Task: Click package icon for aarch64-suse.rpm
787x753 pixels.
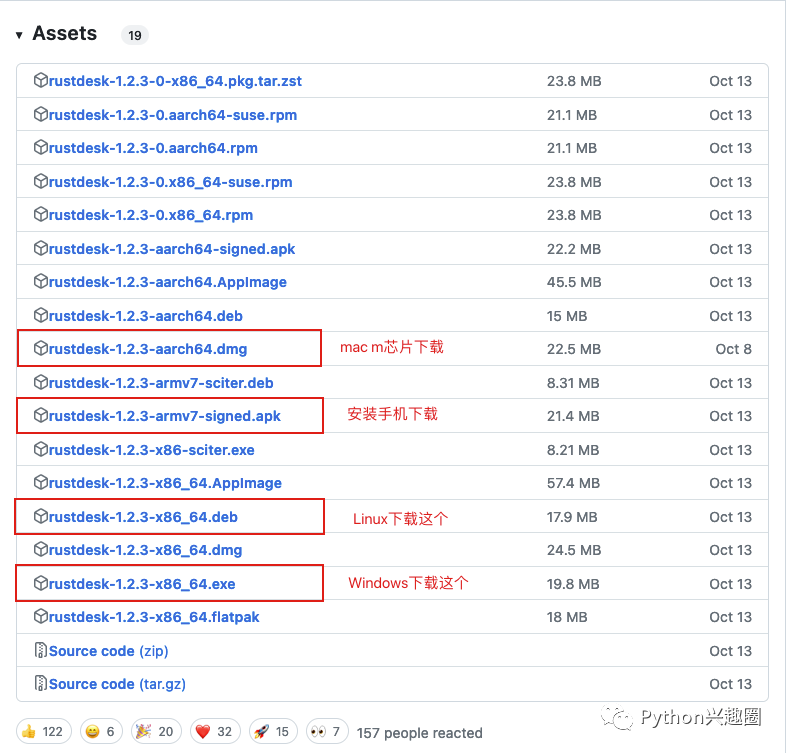Action: [41, 114]
